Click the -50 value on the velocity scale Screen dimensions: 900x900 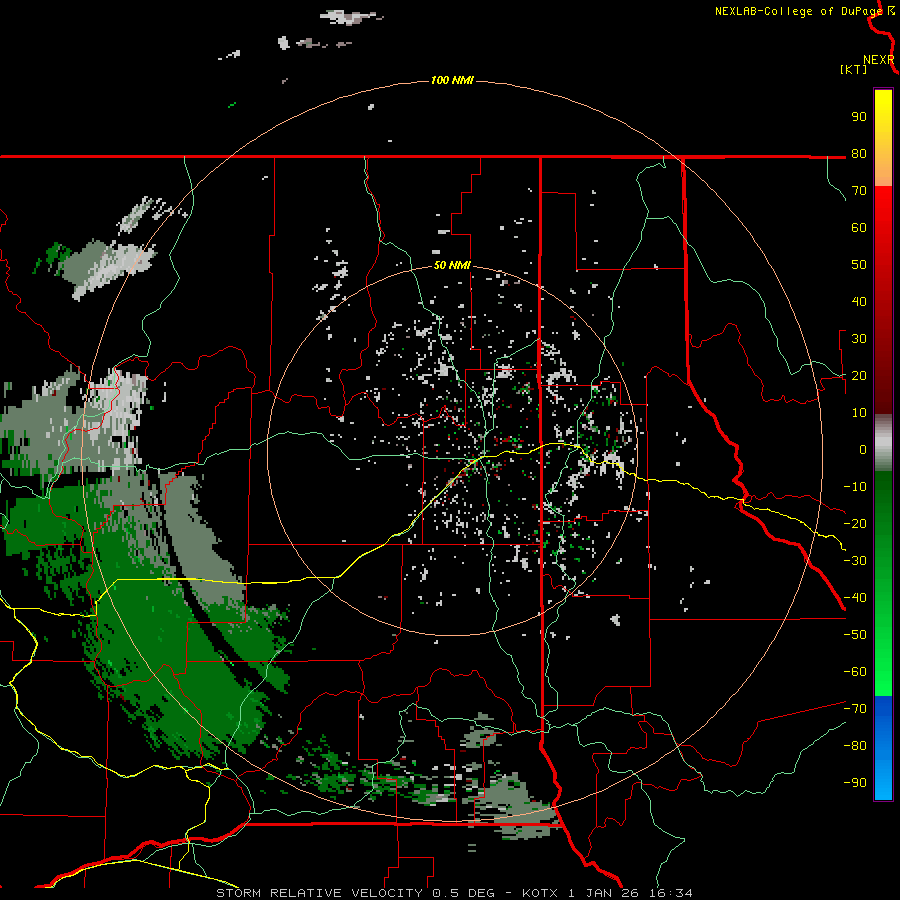coord(855,635)
